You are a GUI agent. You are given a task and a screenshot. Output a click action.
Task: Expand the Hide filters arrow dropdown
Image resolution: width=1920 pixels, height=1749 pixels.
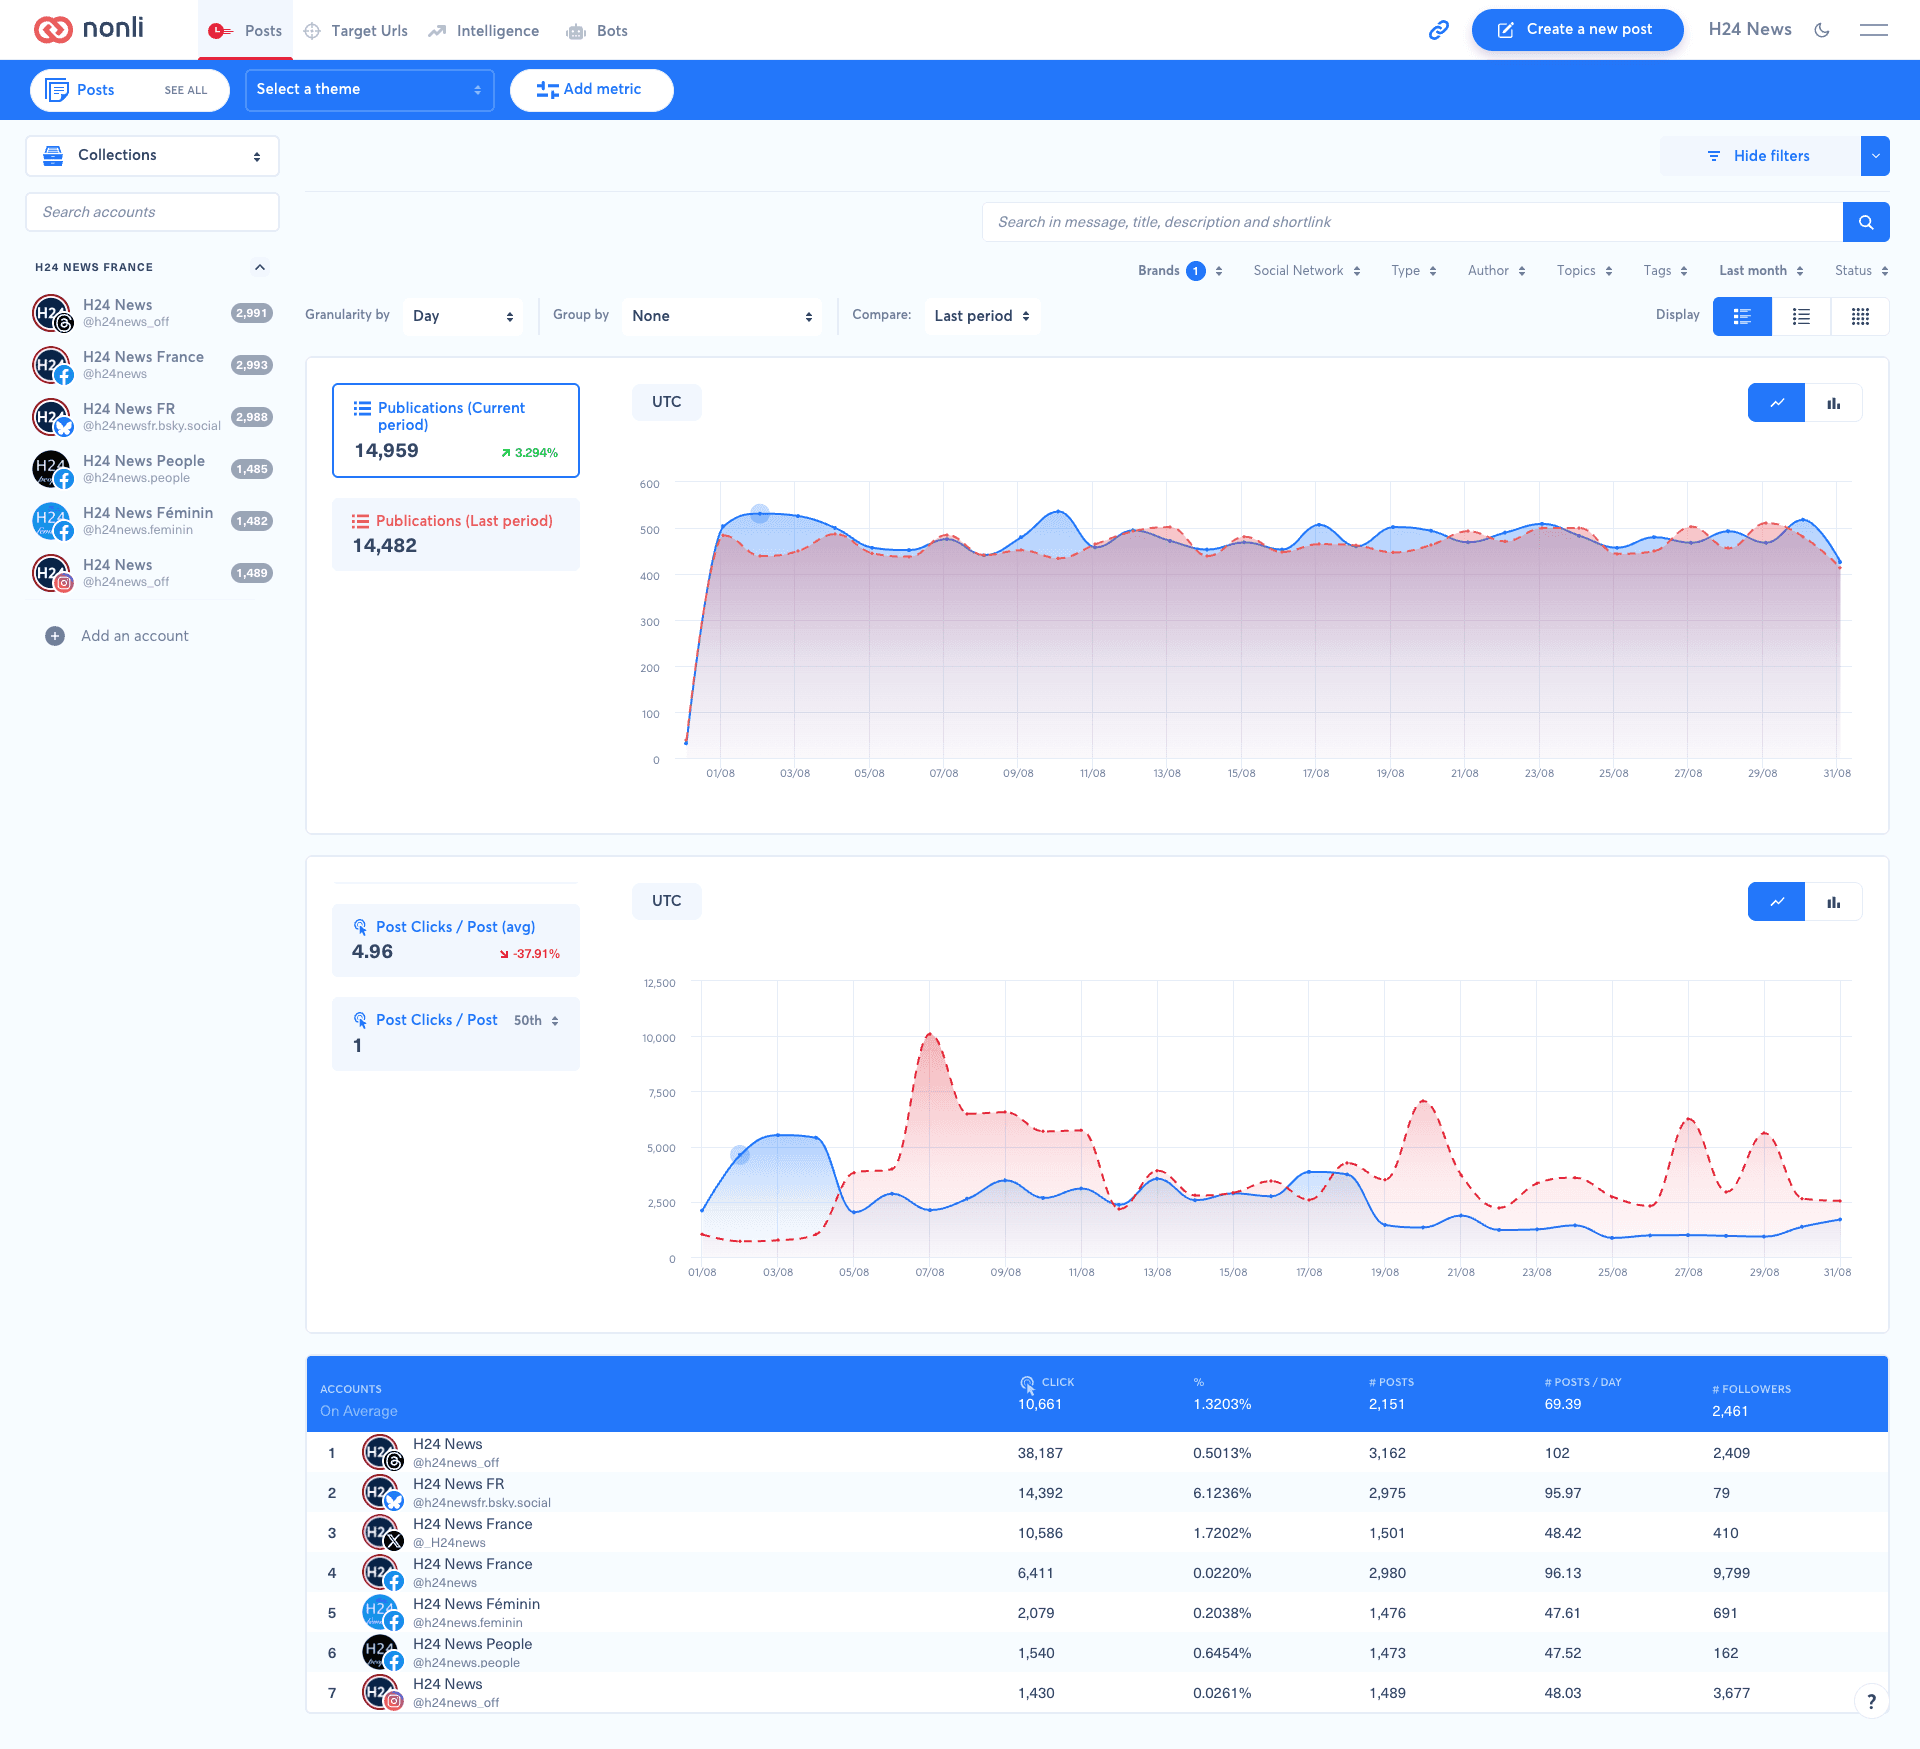click(1875, 156)
